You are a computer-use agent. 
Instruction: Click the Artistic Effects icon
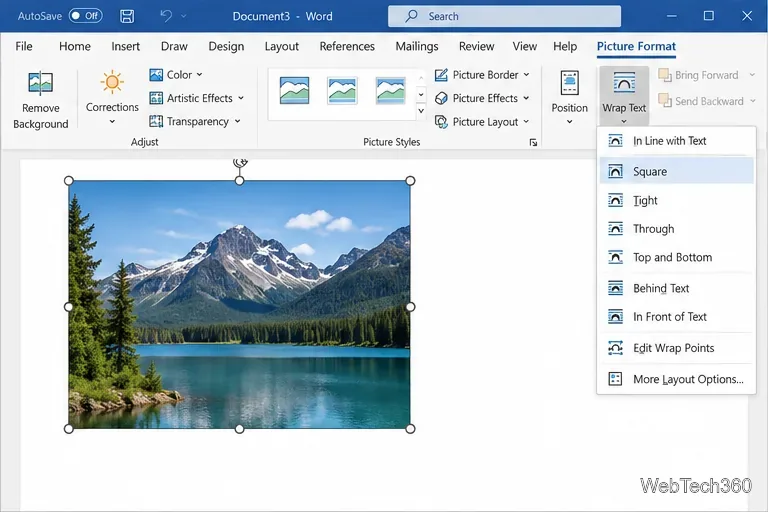(x=156, y=98)
